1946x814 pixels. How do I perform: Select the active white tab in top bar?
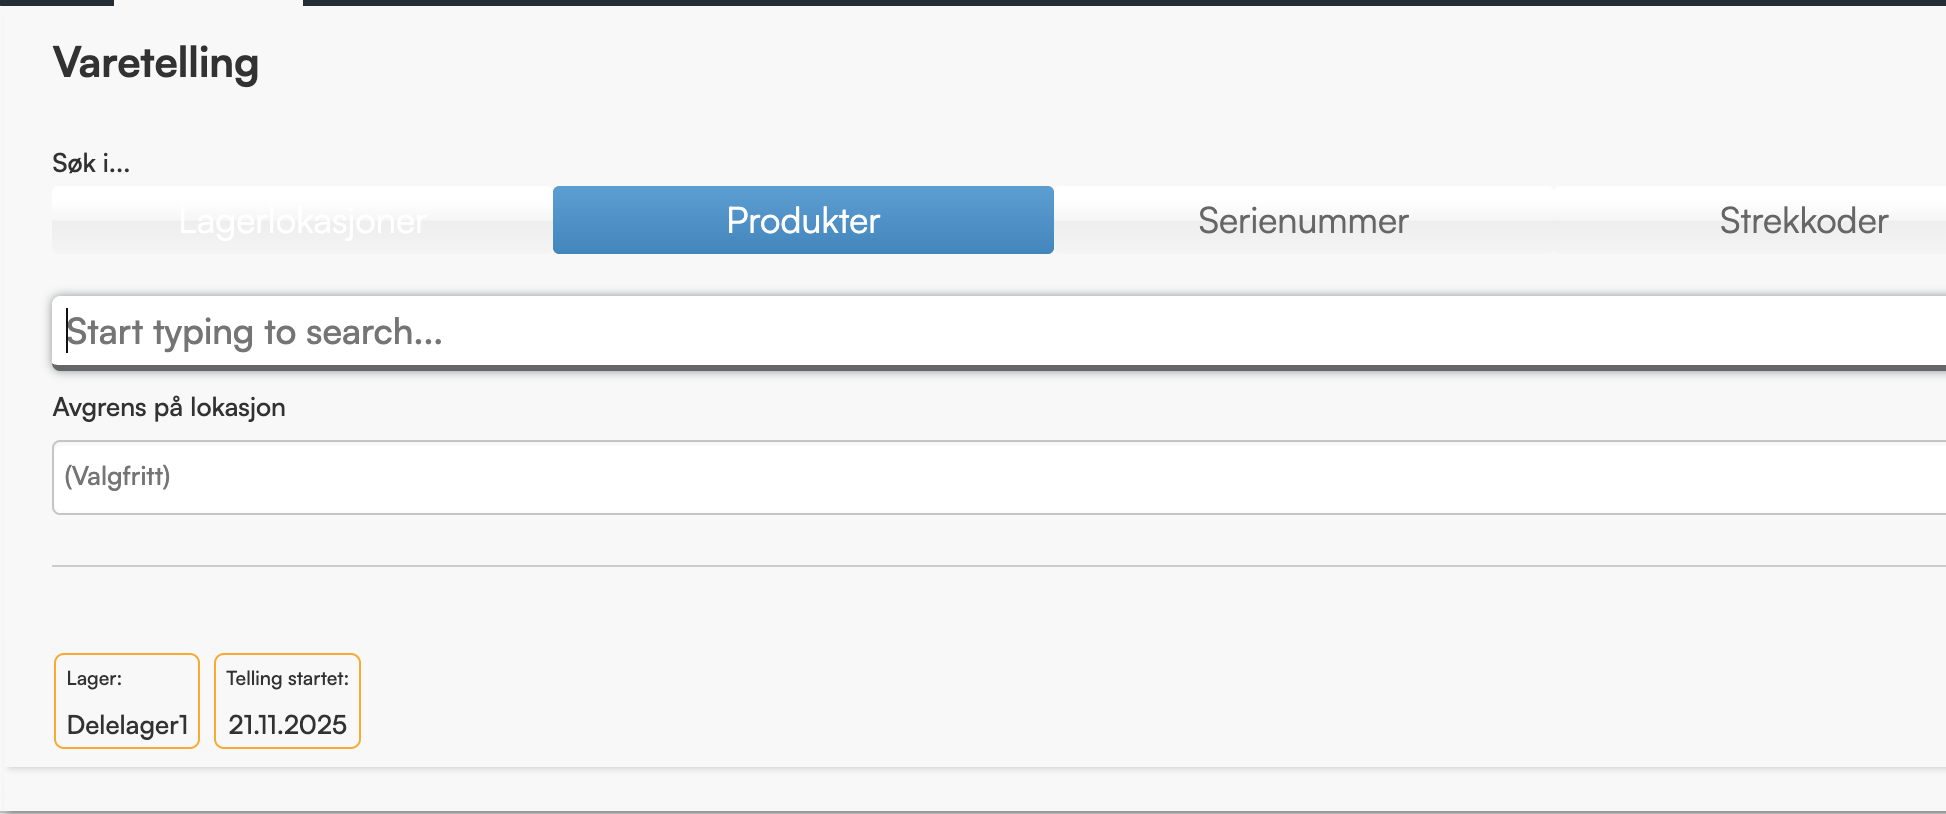(208, 2)
